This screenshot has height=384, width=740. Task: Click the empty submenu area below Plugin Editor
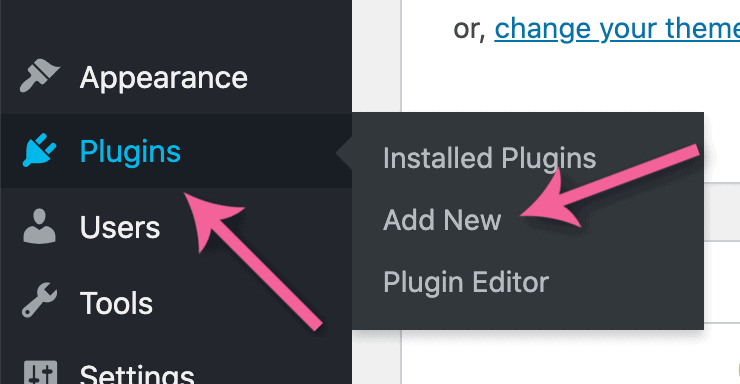[x=528, y=315]
